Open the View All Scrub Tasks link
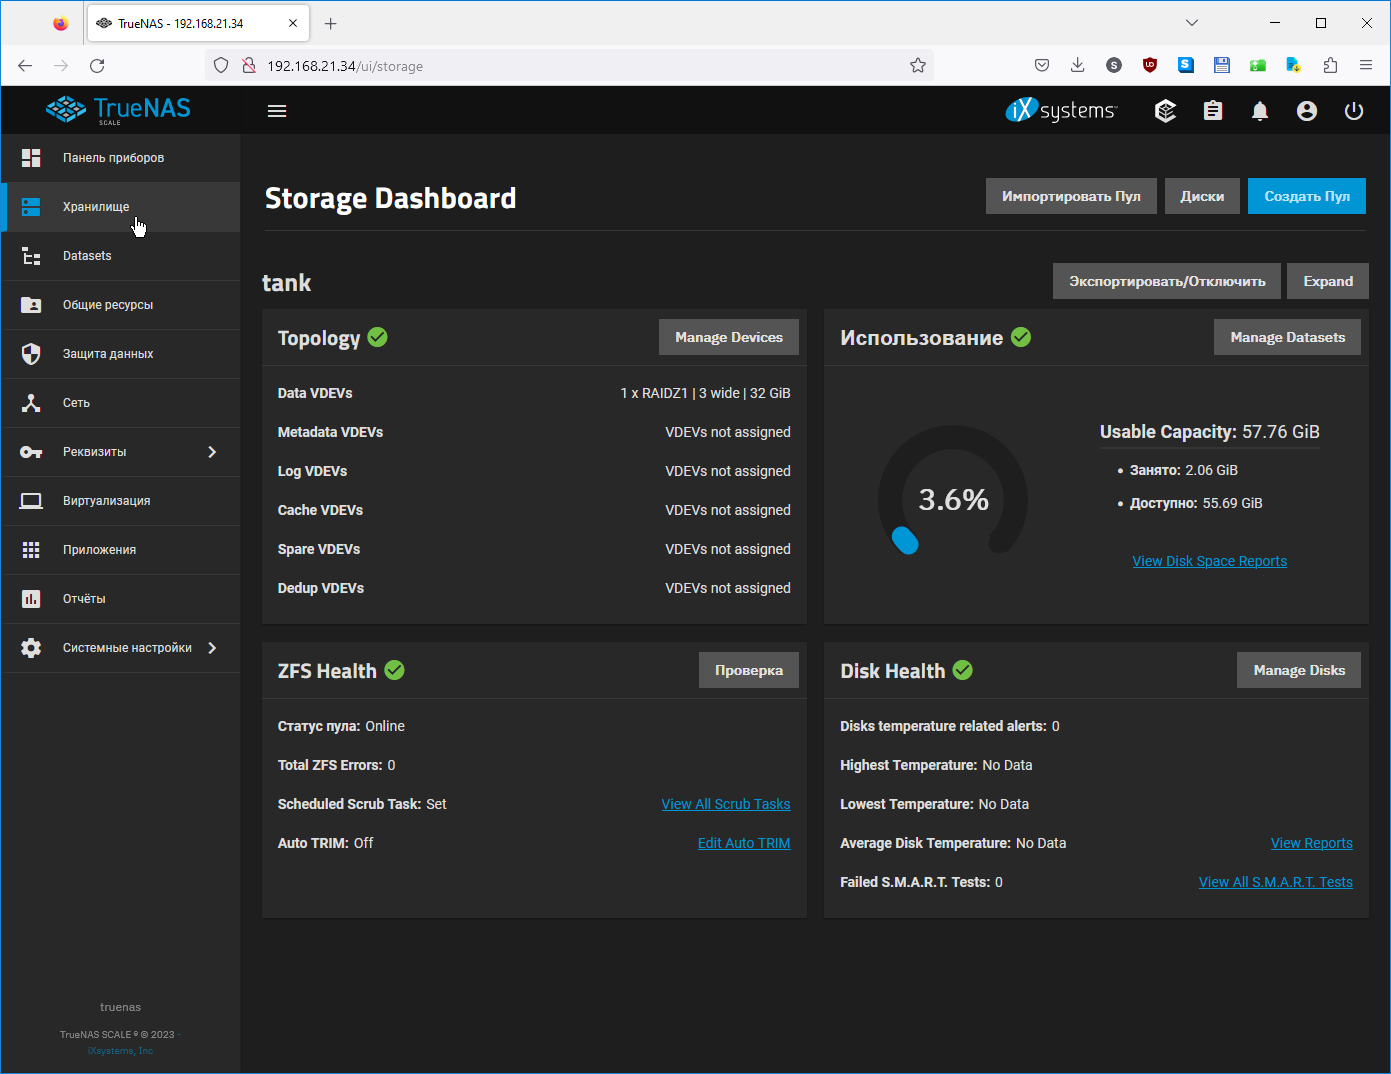This screenshot has width=1391, height=1074. 725,804
